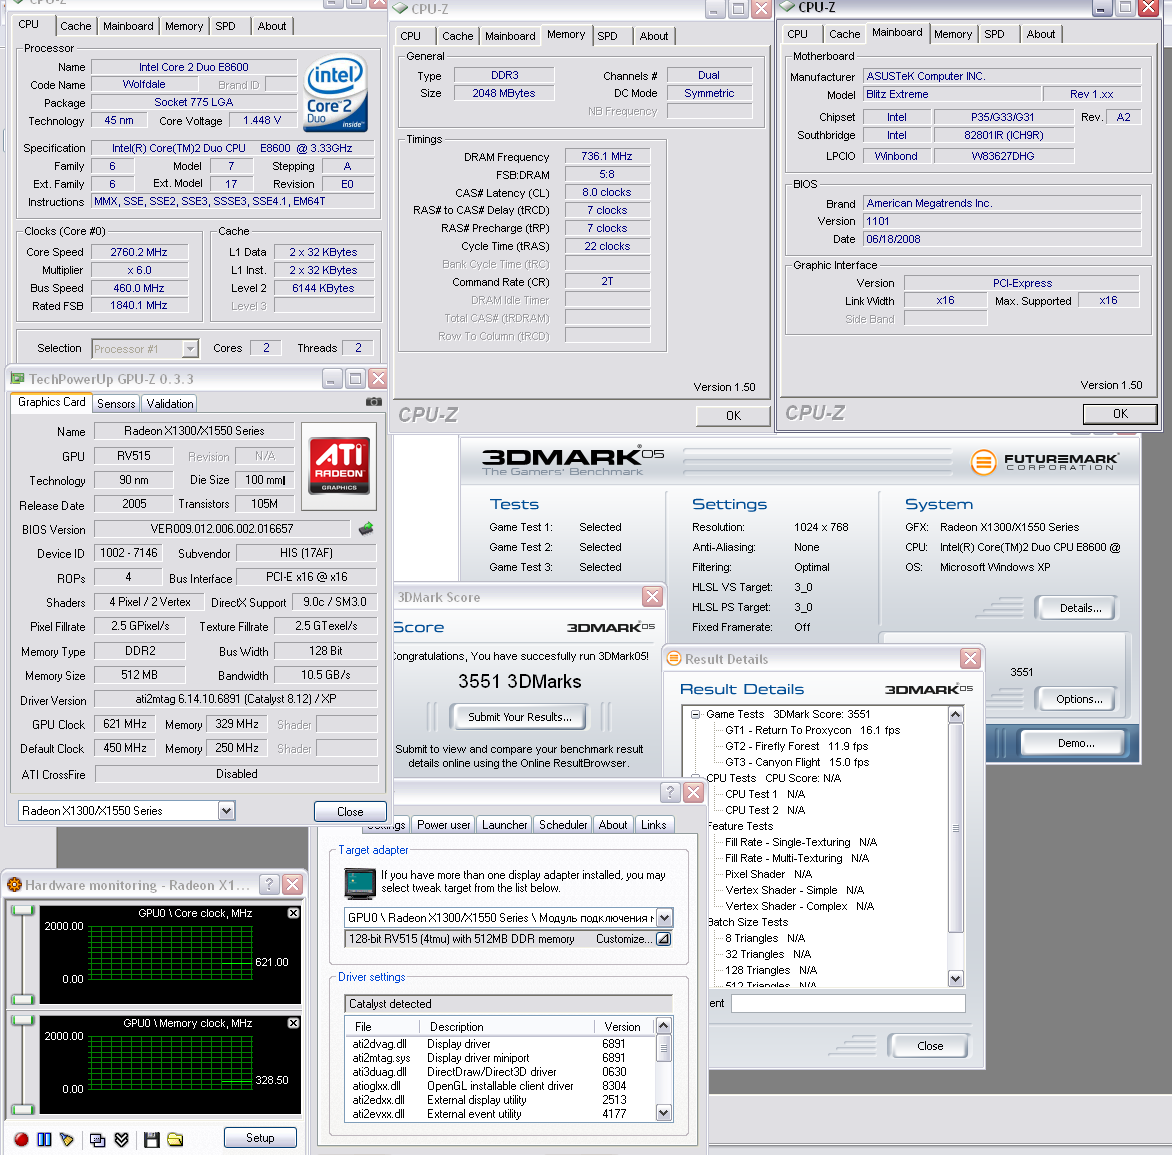Click the Customize expand icon for the adapter
The height and width of the screenshot is (1155, 1172).
coord(663,939)
